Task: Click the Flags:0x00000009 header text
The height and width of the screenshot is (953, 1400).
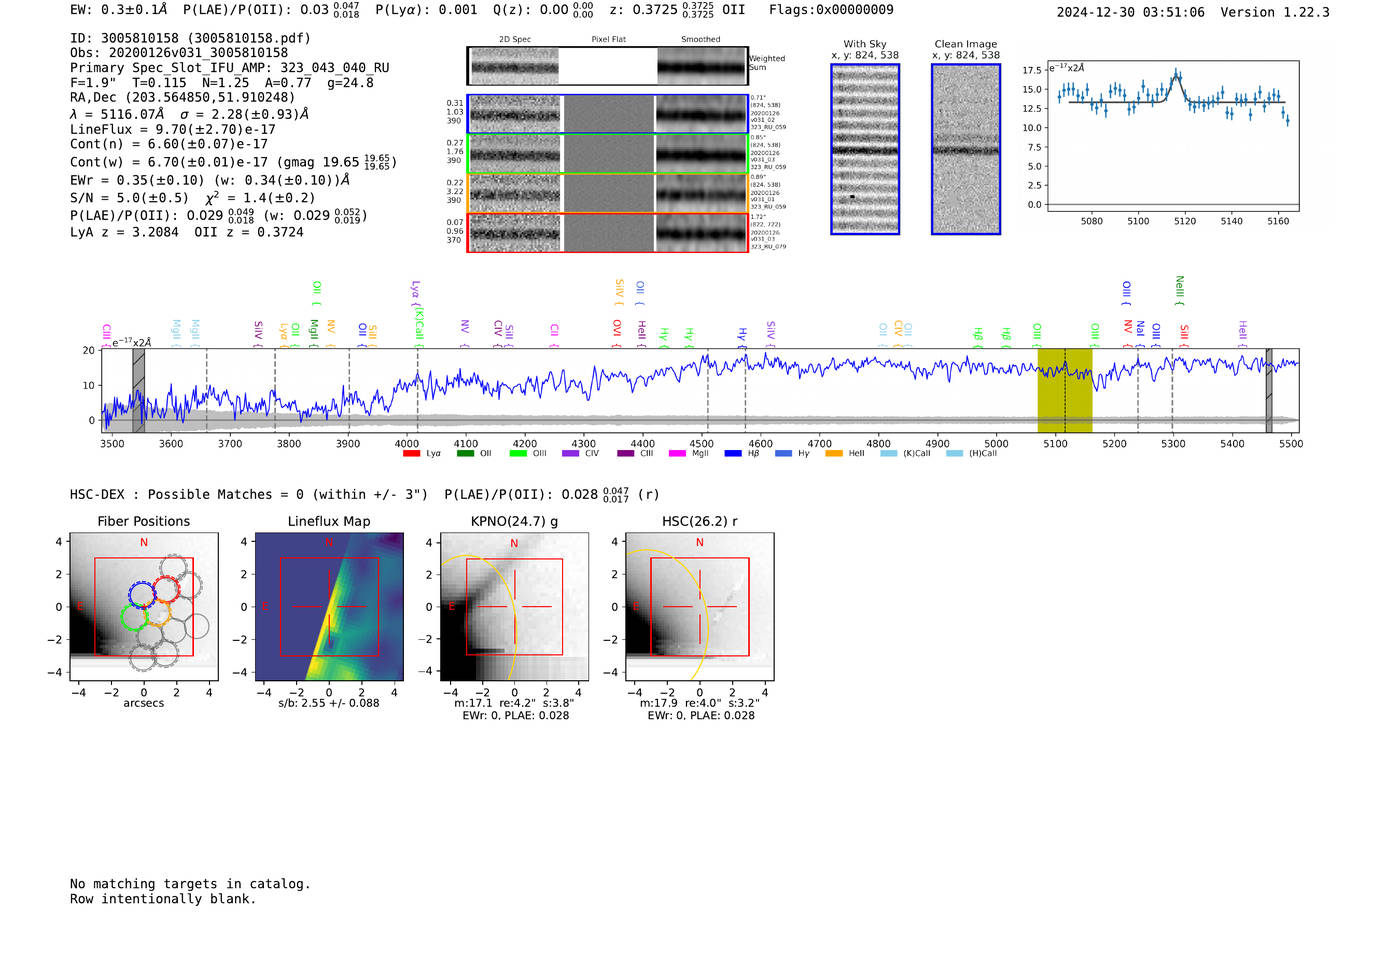Action: click(831, 10)
